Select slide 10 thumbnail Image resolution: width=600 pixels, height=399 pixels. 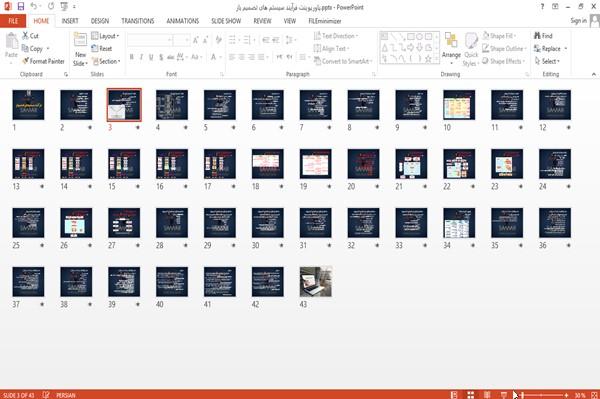459,105
